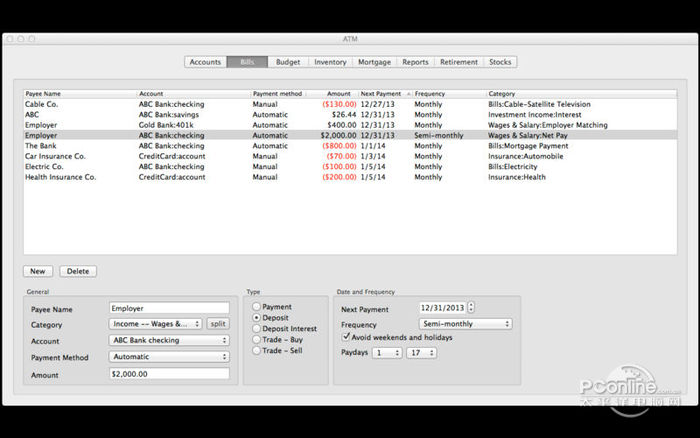Open the second Paydays dropdown showing 17
This screenshot has width=700, height=438.
pos(421,353)
